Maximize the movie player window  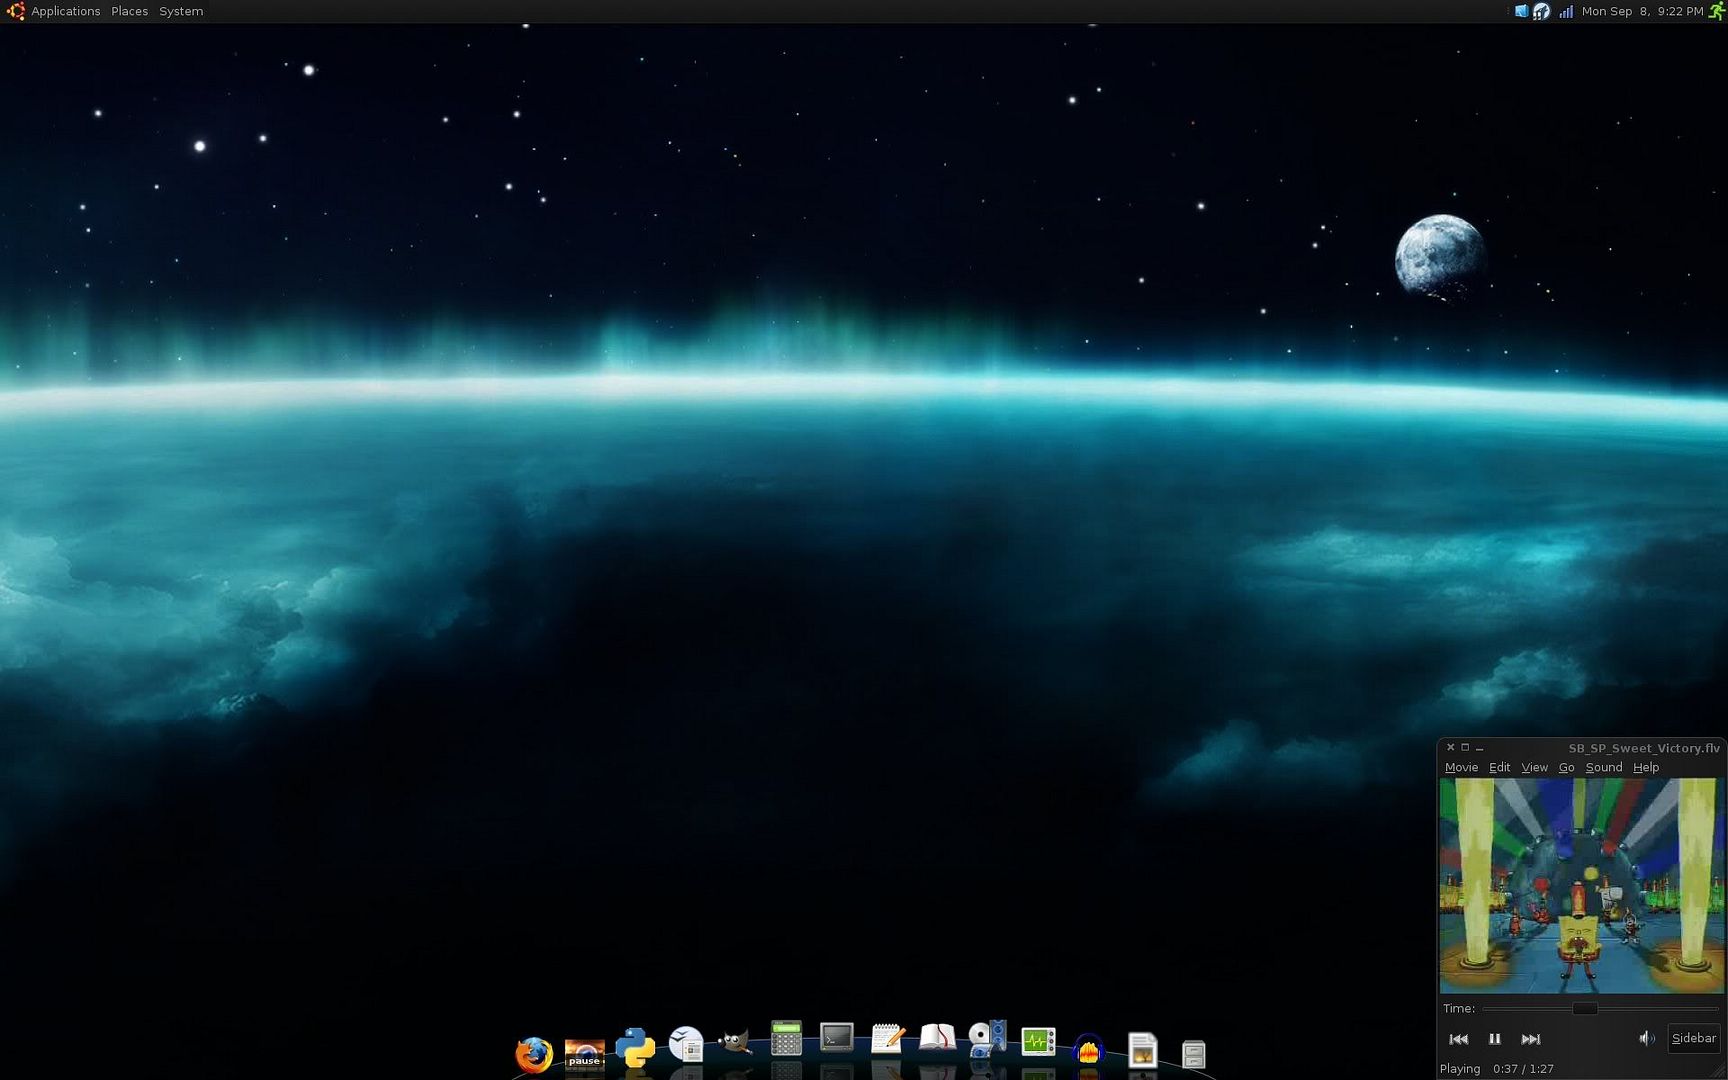coord(1465,747)
